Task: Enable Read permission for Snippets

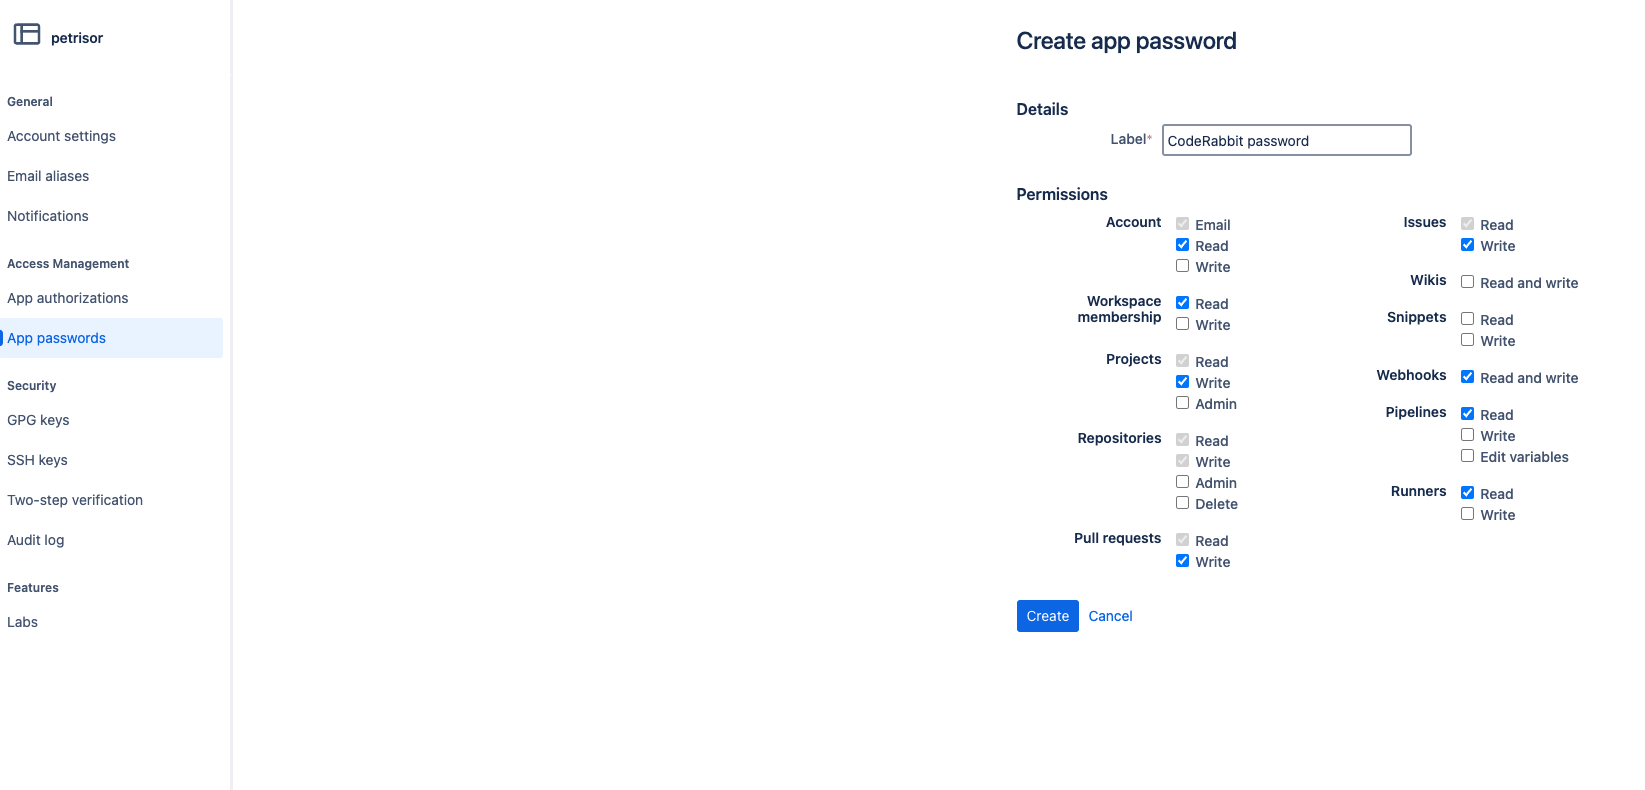Action: (1468, 318)
